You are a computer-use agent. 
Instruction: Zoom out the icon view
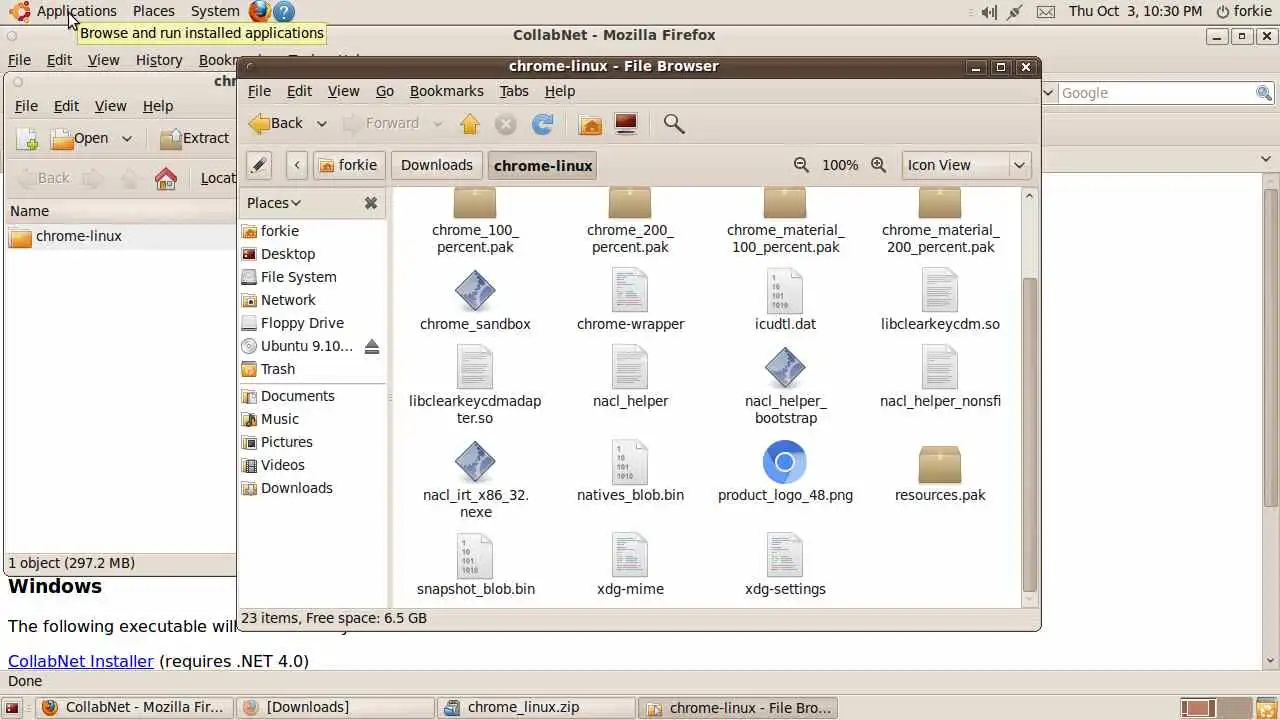click(801, 165)
